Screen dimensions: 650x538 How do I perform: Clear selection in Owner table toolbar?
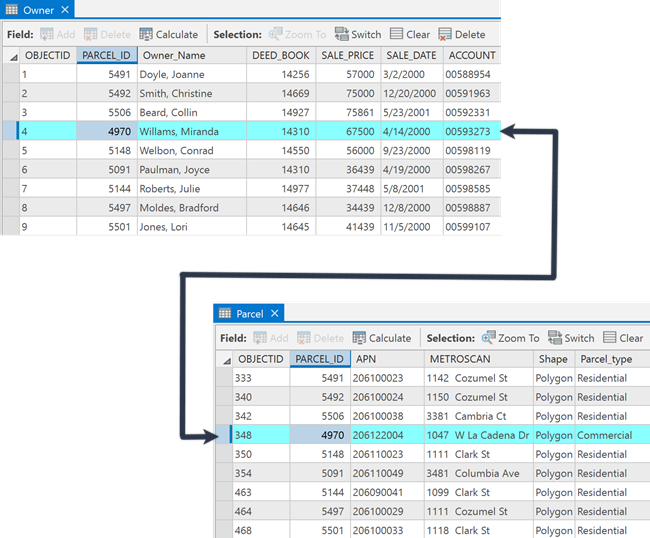[409, 34]
